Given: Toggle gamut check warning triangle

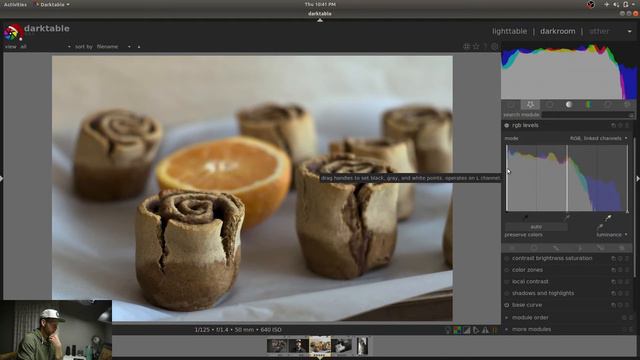Looking at the screenshot, I should (485, 330).
